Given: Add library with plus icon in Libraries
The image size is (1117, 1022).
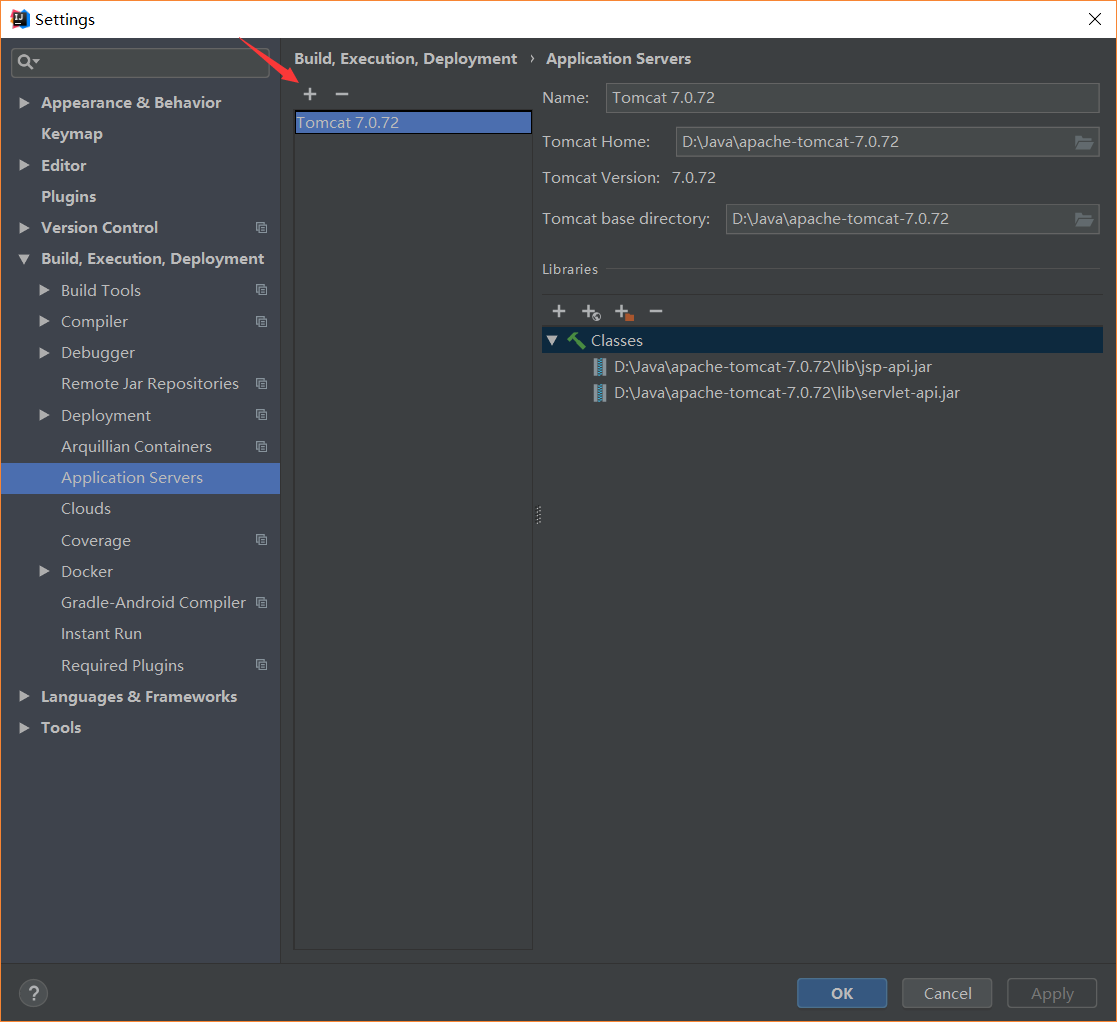Looking at the screenshot, I should click(x=559, y=311).
